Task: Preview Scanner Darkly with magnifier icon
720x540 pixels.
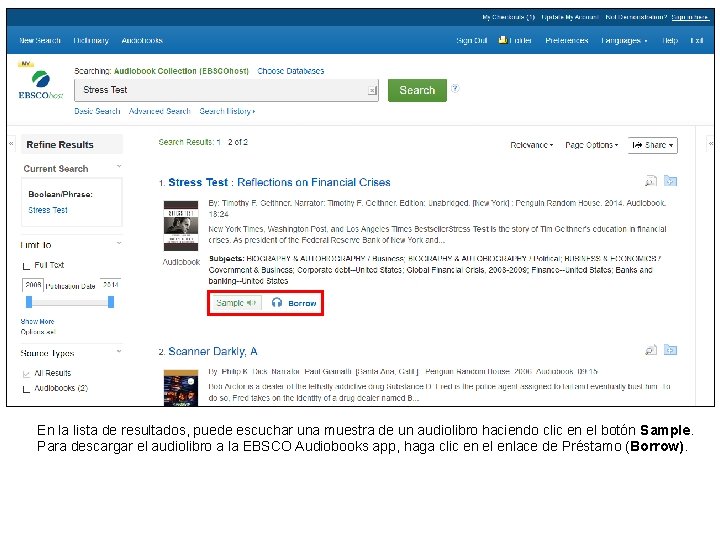Action: (651, 350)
